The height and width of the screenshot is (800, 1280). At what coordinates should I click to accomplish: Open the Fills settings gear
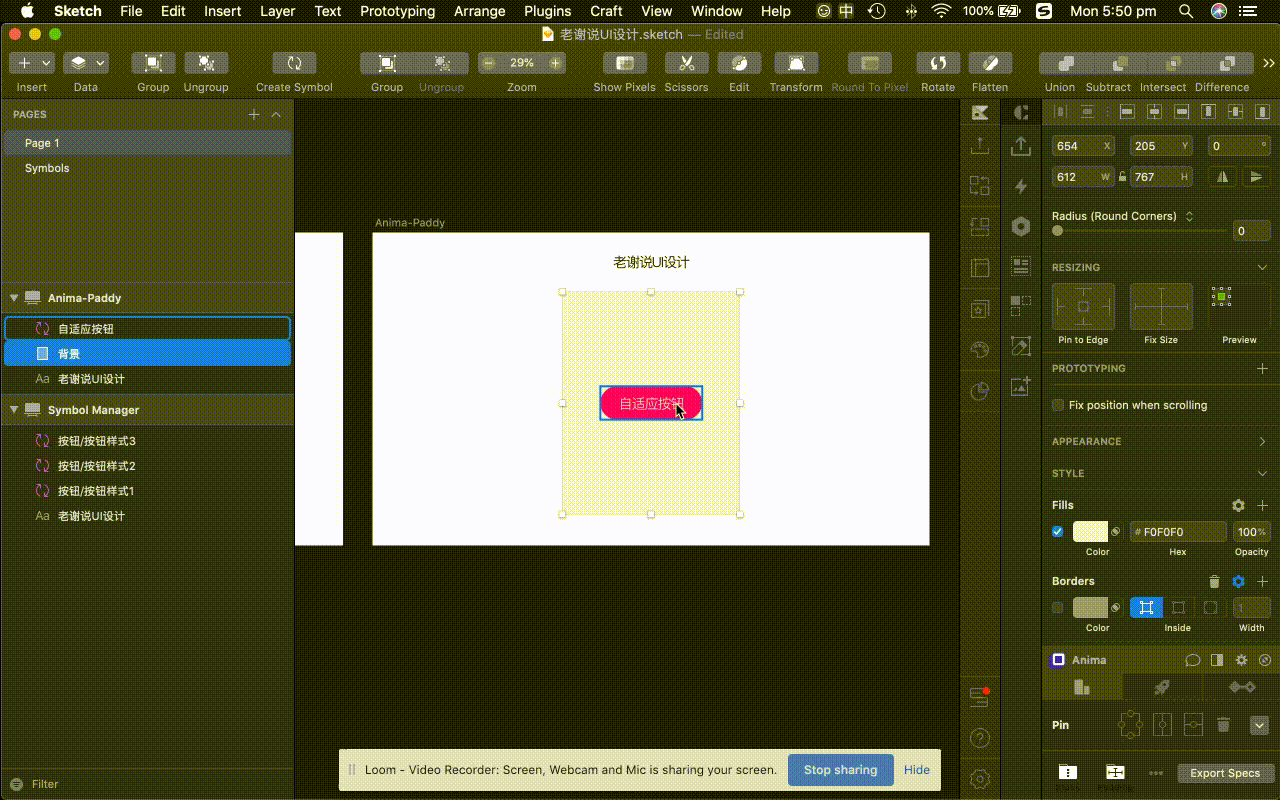(1238, 506)
